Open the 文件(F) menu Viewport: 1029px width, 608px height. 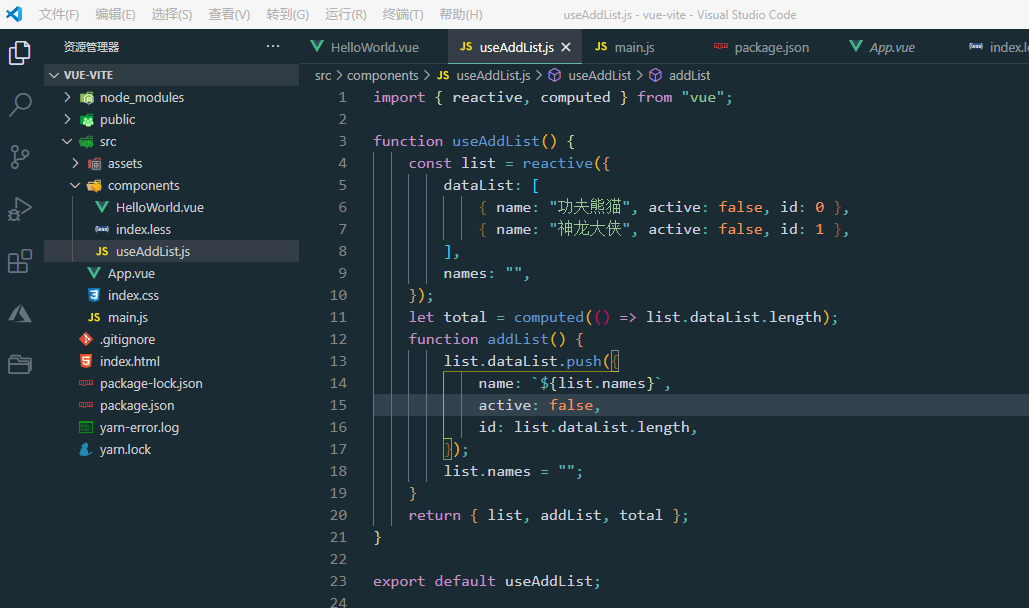coord(58,14)
